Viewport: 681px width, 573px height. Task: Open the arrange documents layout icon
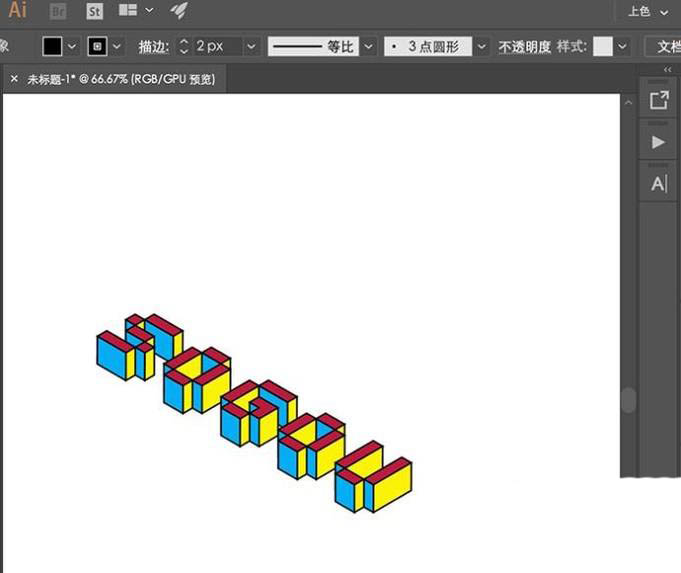[x=128, y=11]
